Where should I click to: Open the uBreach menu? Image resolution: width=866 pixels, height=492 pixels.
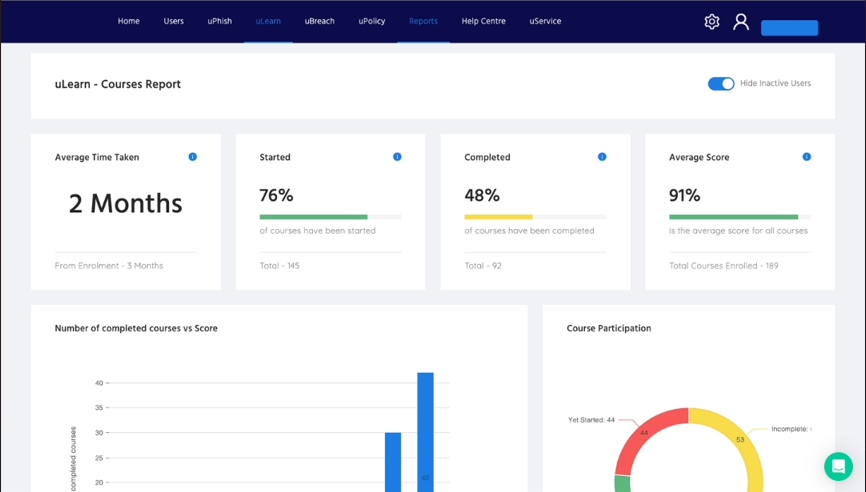tap(320, 21)
